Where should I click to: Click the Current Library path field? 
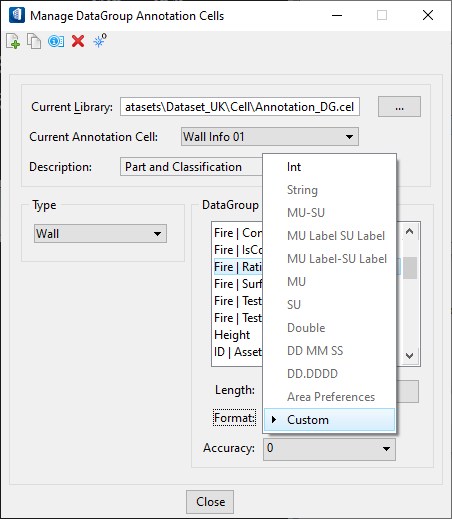240,107
